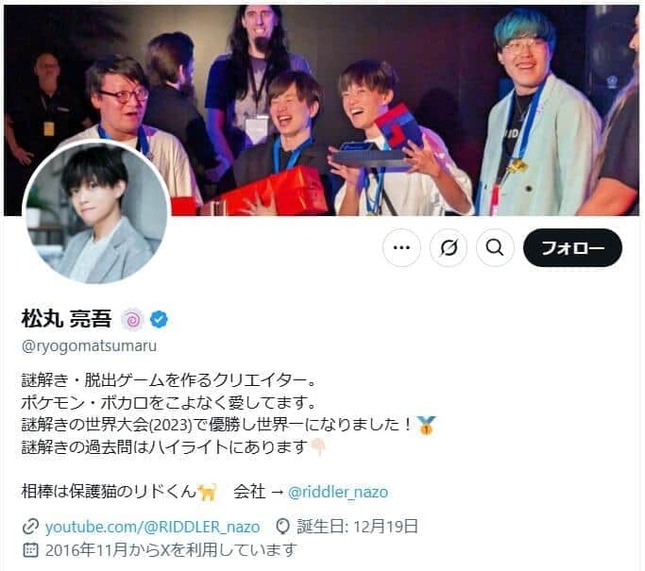This screenshot has height=571, width=645.
Task: Click the pink spiral affiliate badge
Action: pos(132,319)
